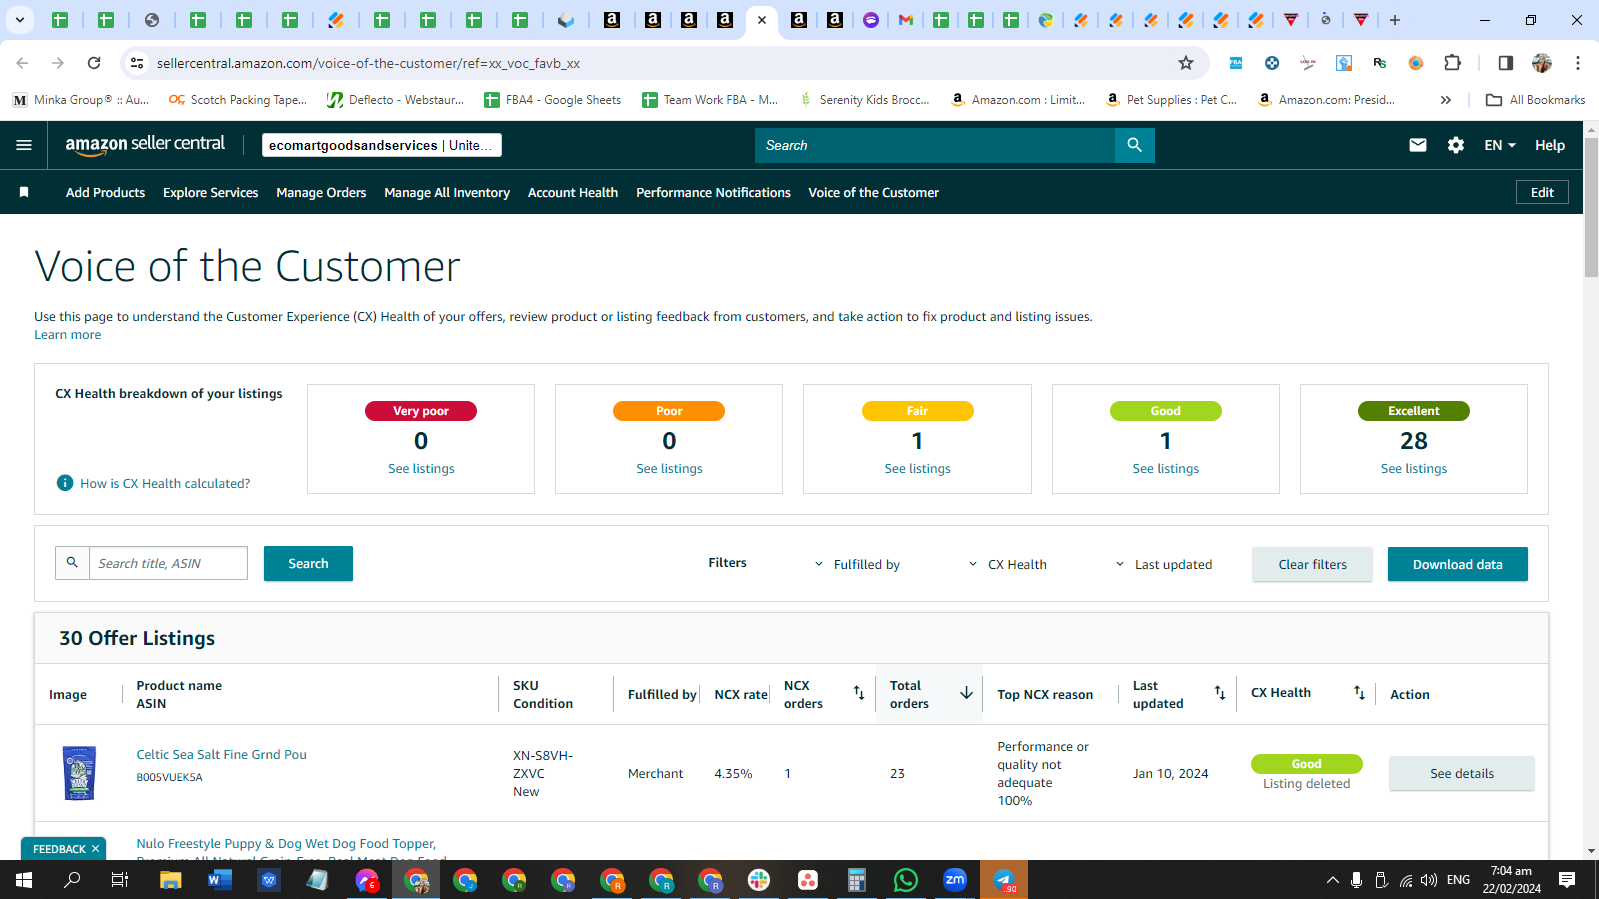
Task: Open the Seller Central settings gear
Action: [x=1456, y=145]
